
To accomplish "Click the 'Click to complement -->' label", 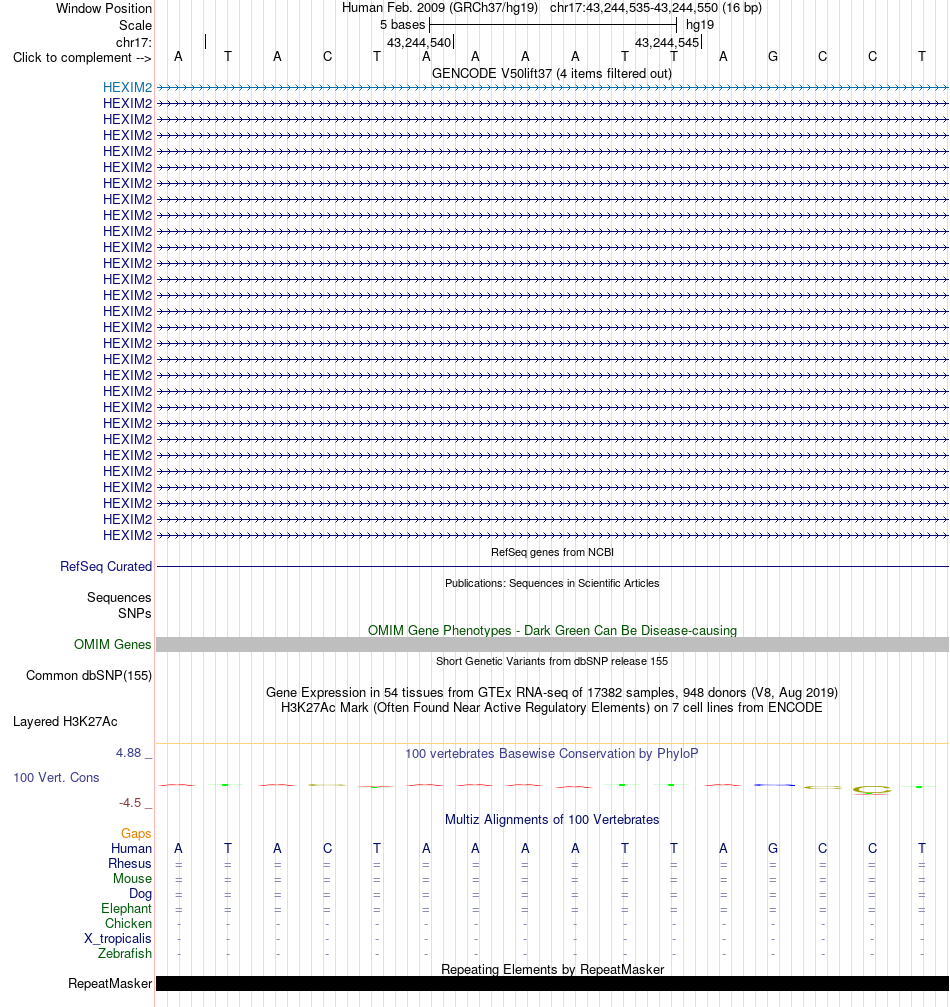I will pyautogui.click(x=82, y=58).
